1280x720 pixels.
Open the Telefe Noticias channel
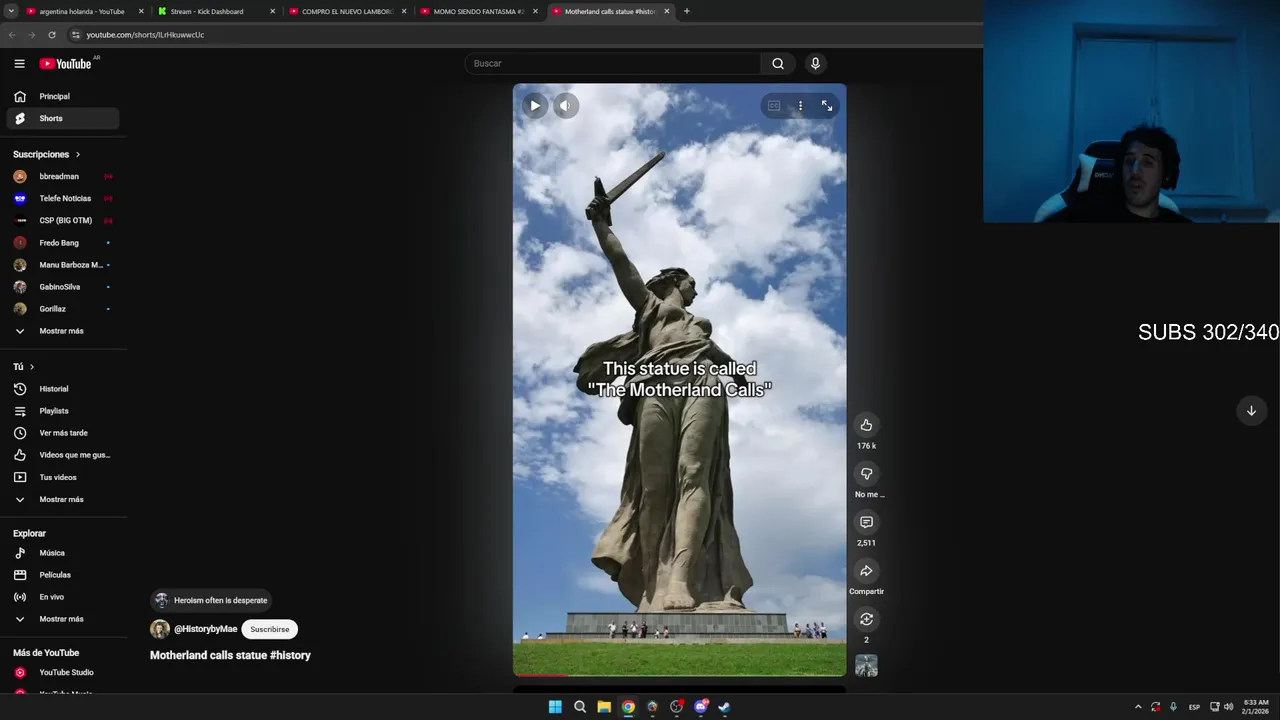(63, 198)
